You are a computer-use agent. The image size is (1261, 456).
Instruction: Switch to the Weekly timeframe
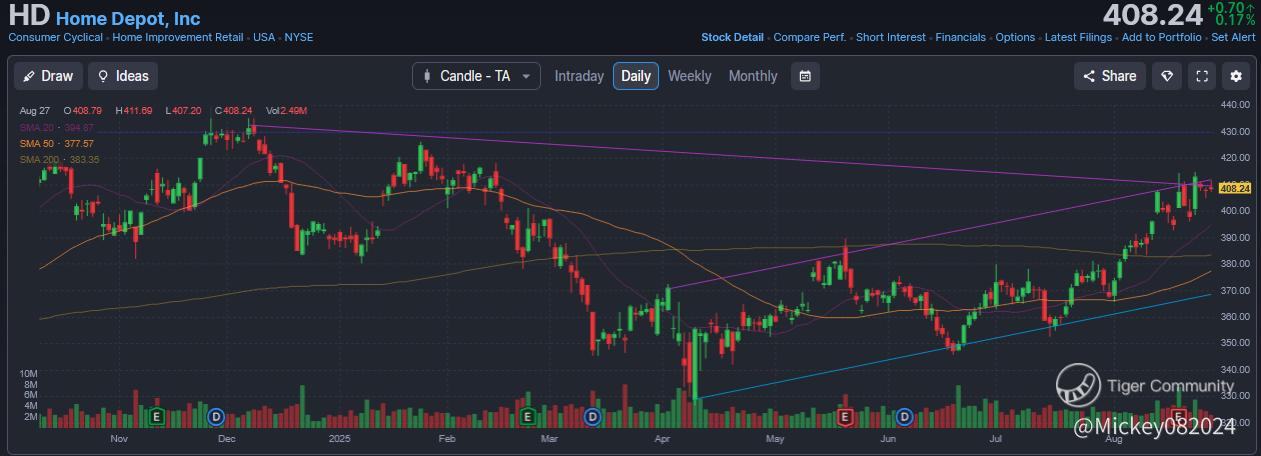coord(690,76)
